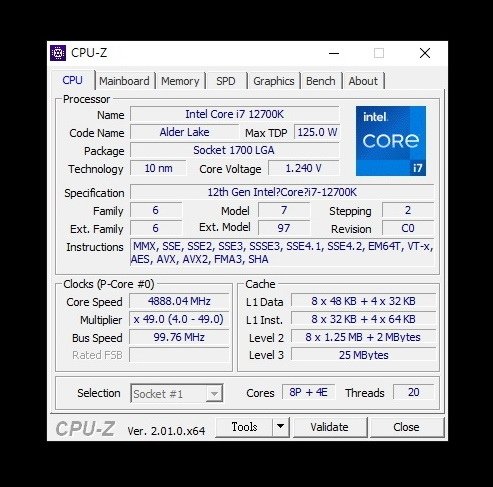Click the Intel Core i7 logo badge
This screenshot has width=493, height=487.
pos(391,141)
